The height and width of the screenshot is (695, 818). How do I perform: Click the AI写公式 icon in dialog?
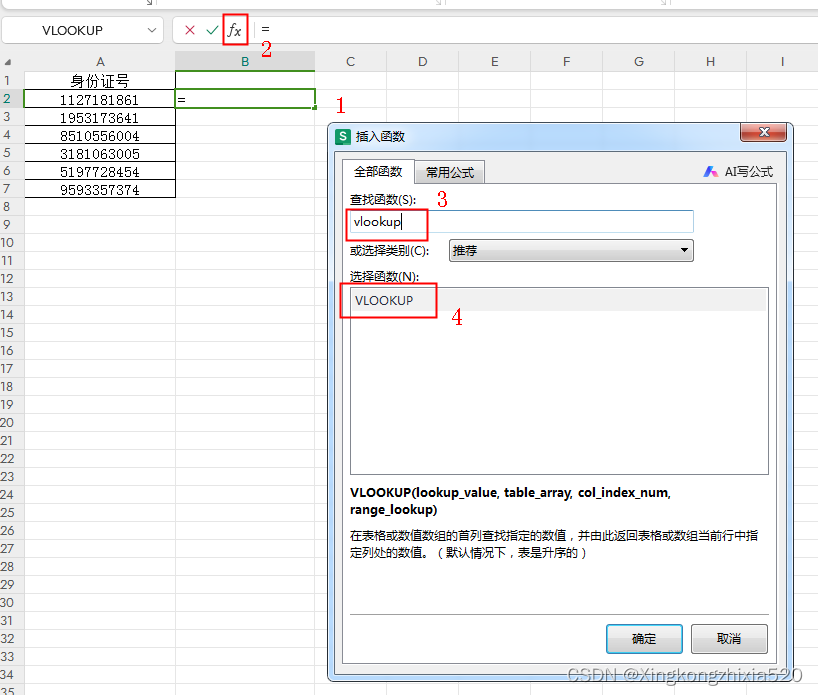click(711, 172)
